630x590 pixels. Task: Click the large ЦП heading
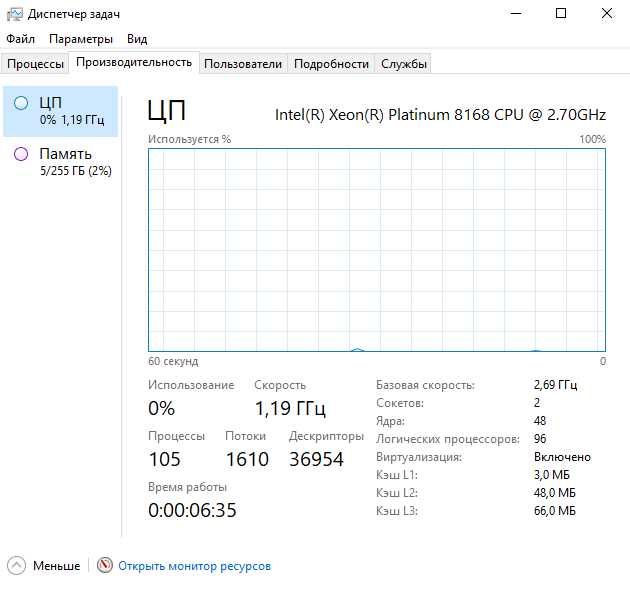(x=166, y=111)
